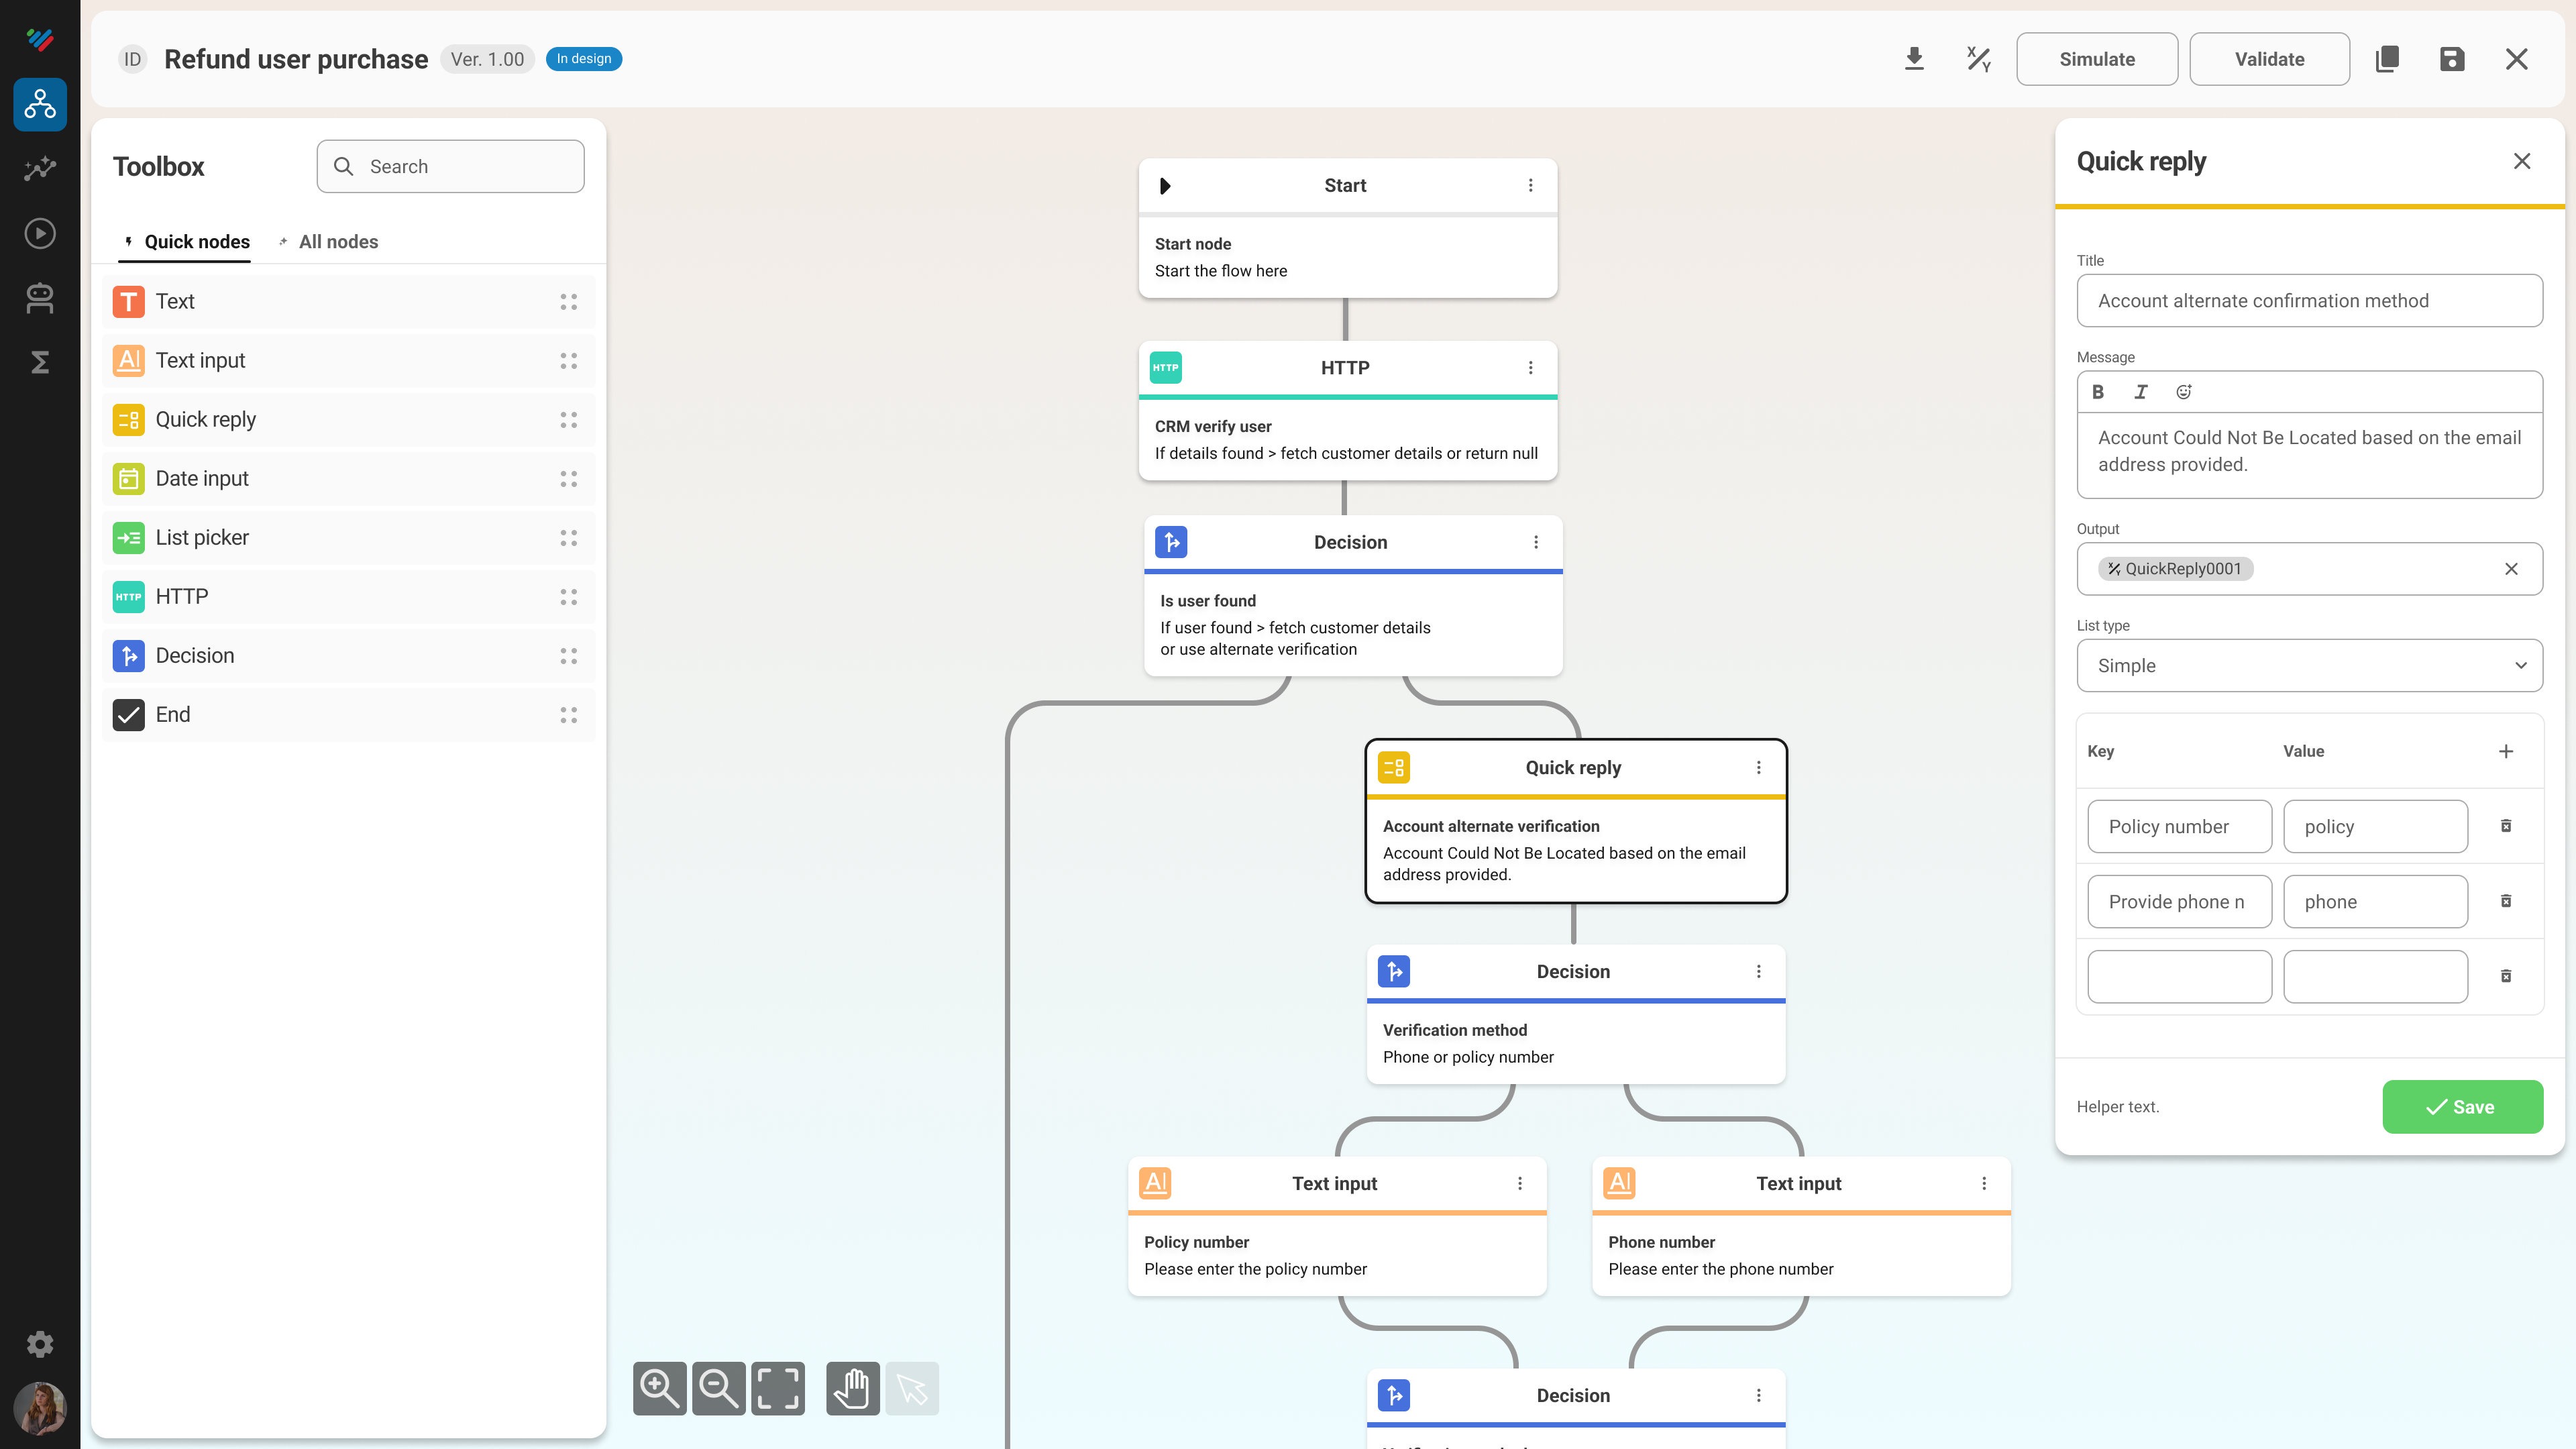Image resolution: width=2576 pixels, height=1449 pixels.
Task: Apply italic formatting in Message editor
Action: point(2141,392)
